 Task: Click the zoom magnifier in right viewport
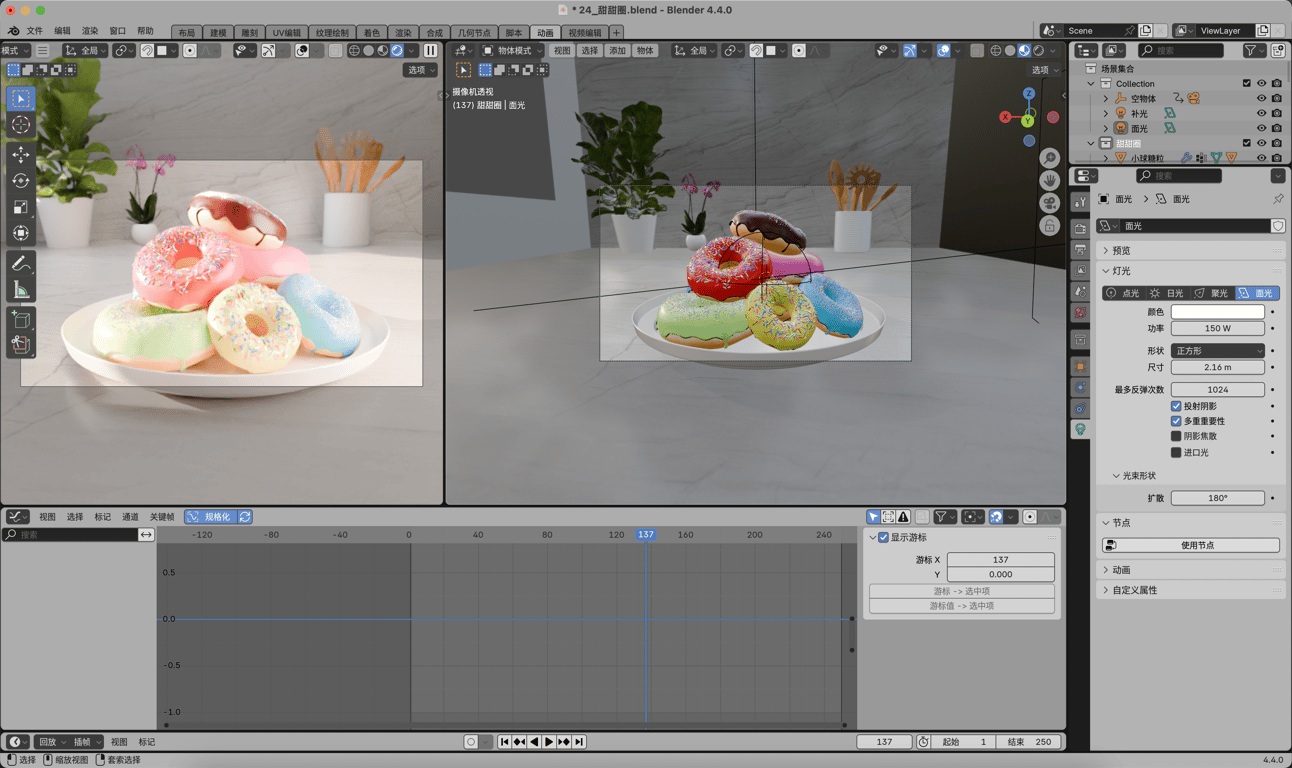click(1049, 158)
